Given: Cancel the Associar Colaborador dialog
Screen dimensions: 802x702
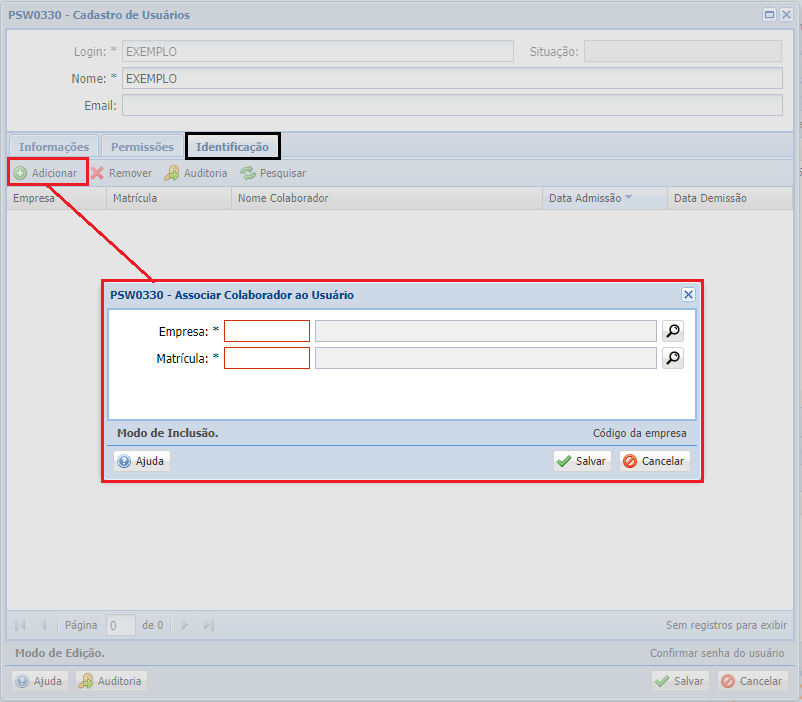Looking at the screenshot, I should point(654,461).
